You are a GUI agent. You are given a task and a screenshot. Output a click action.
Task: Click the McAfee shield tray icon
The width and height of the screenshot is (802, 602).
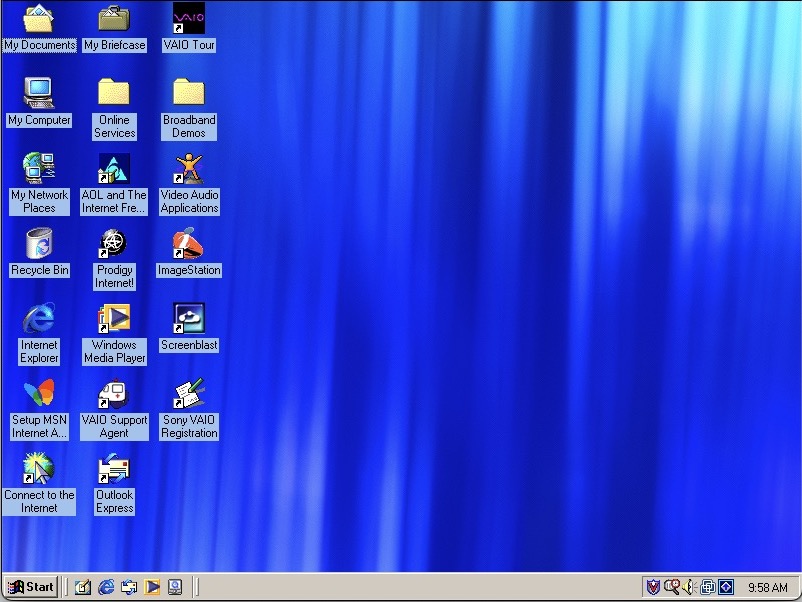[x=653, y=587]
